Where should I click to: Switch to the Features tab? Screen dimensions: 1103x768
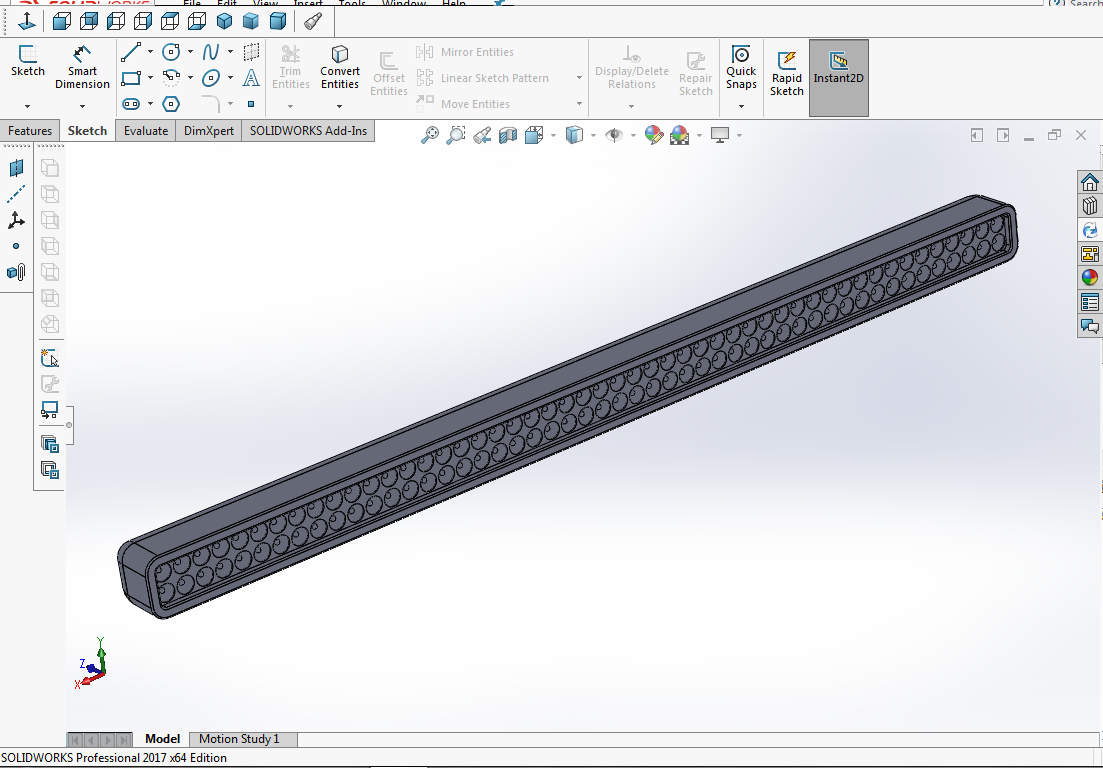click(x=30, y=131)
